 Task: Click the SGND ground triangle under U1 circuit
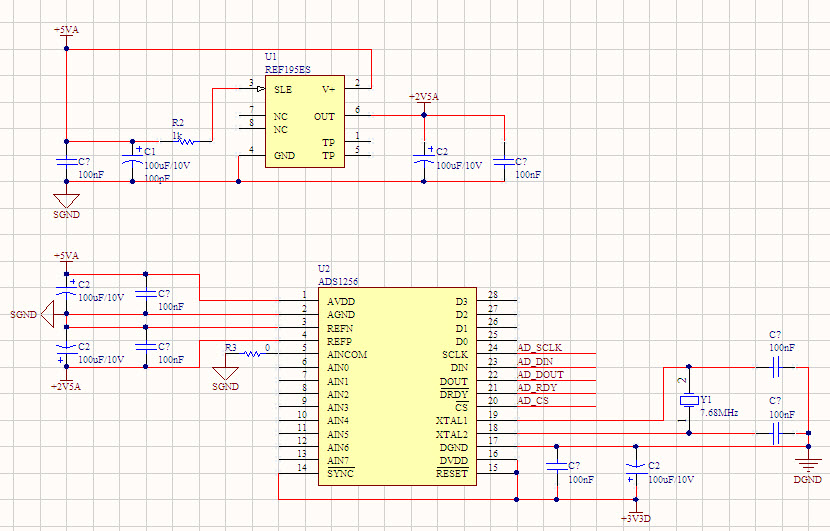point(67,201)
